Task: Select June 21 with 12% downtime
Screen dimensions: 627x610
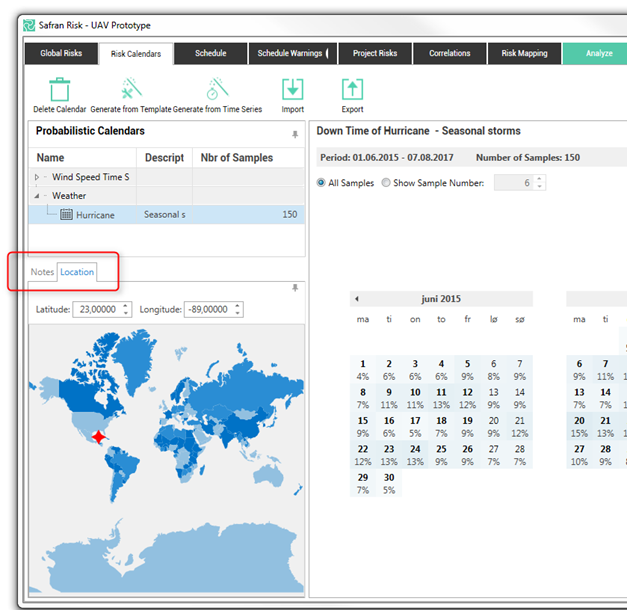Action: click(x=519, y=426)
